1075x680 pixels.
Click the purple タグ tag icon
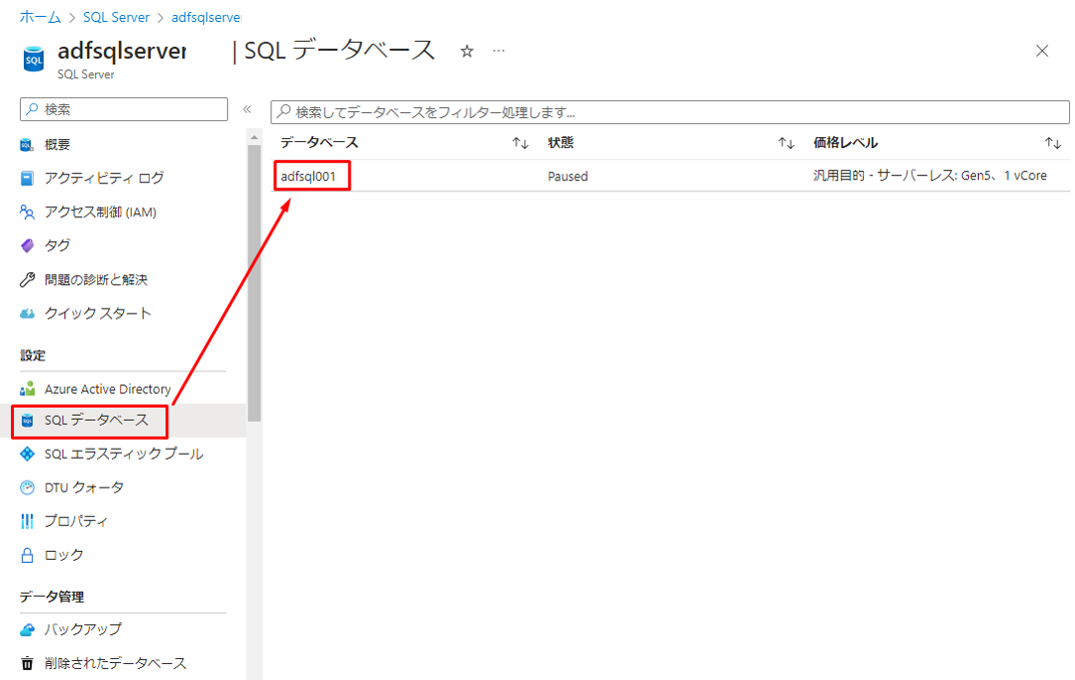tap(27, 245)
